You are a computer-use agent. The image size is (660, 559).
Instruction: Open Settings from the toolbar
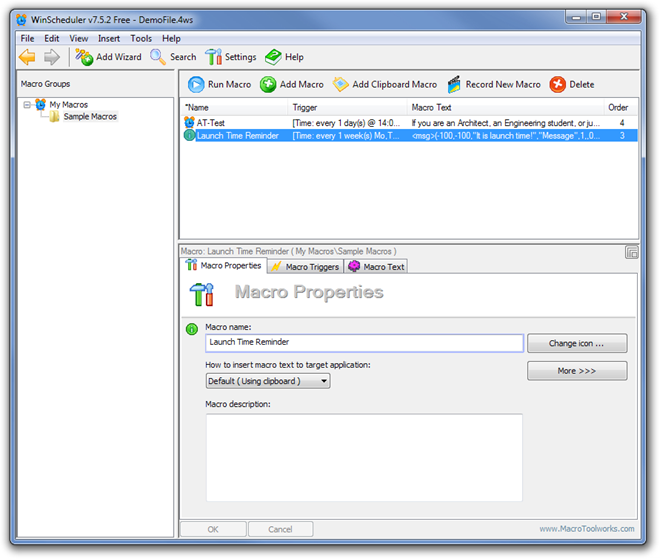pos(231,57)
